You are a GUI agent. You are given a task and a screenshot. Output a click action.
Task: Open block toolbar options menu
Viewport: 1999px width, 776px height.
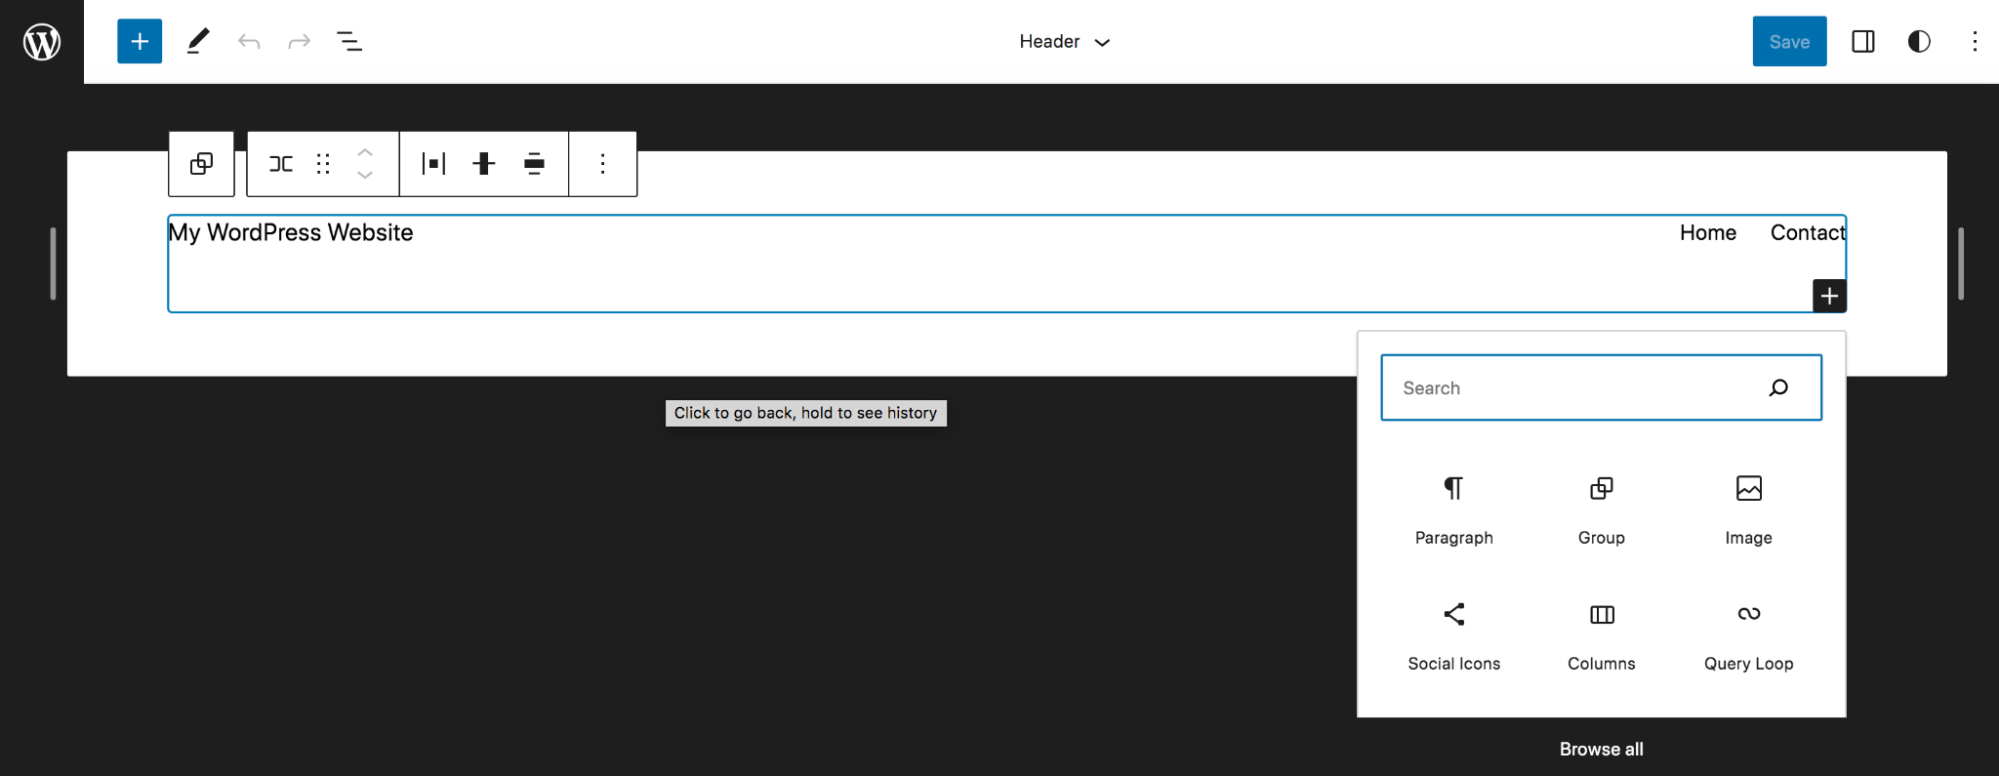602,164
